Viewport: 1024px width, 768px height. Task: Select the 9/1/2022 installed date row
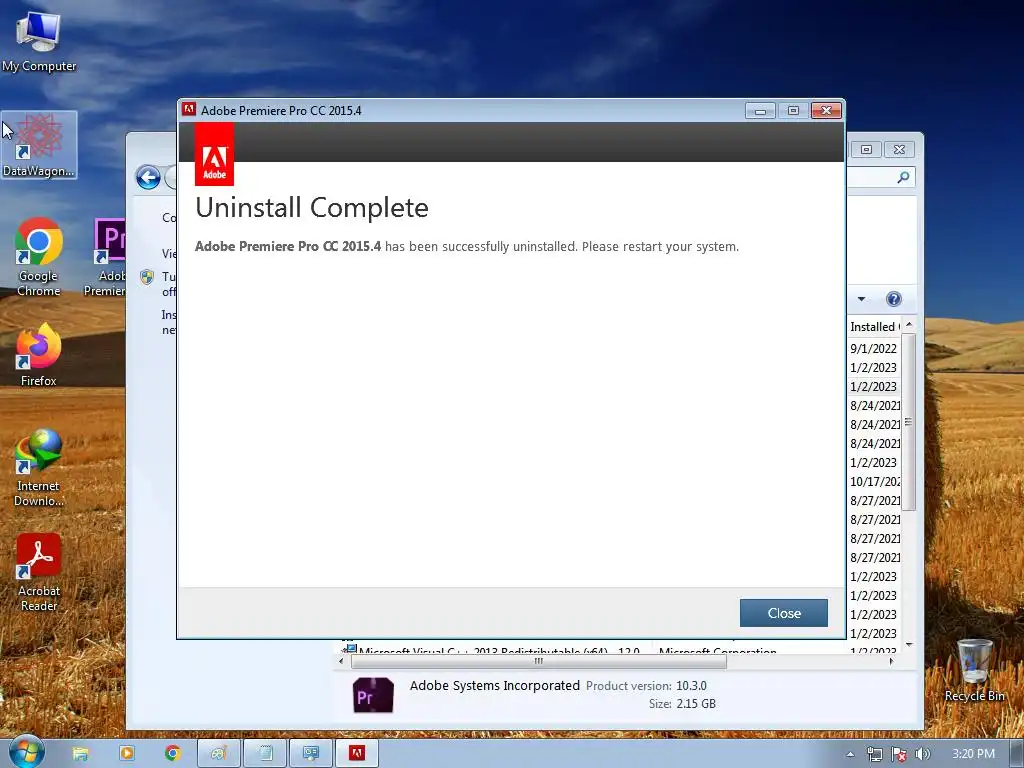[x=874, y=349]
